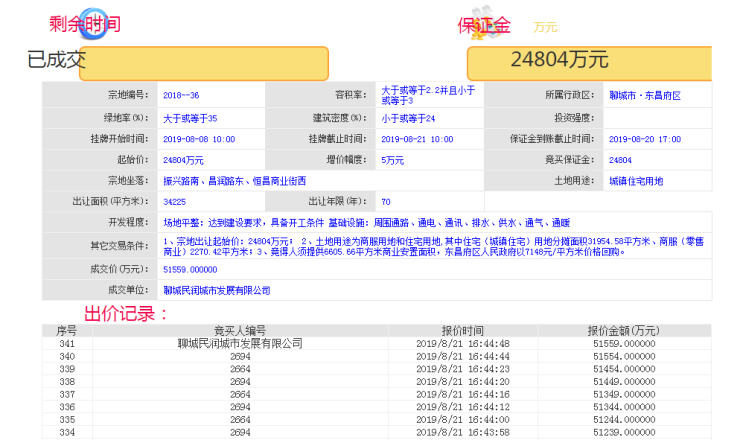Click the 已成交 status label

pyautogui.click(x=56, y=61)
